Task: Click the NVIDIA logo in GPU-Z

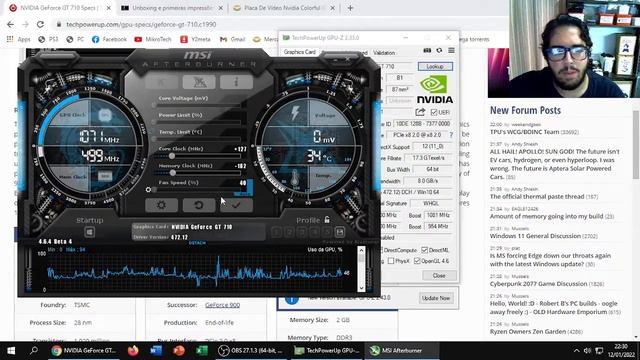Action: pos(435,90)
